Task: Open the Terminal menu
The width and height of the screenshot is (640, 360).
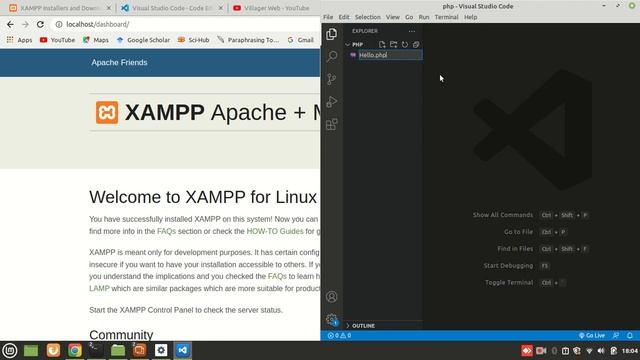Action: click(x=446, y=17)
